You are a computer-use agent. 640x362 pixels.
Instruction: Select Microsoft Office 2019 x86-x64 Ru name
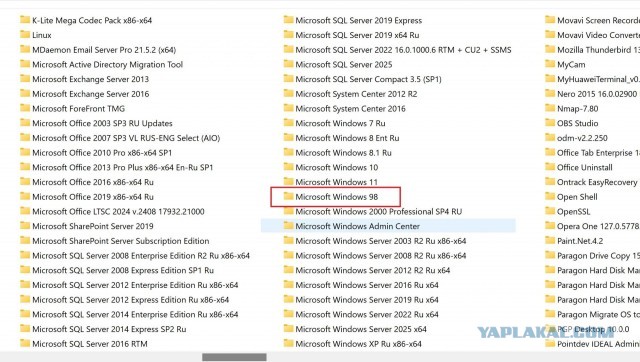[93, 197]
